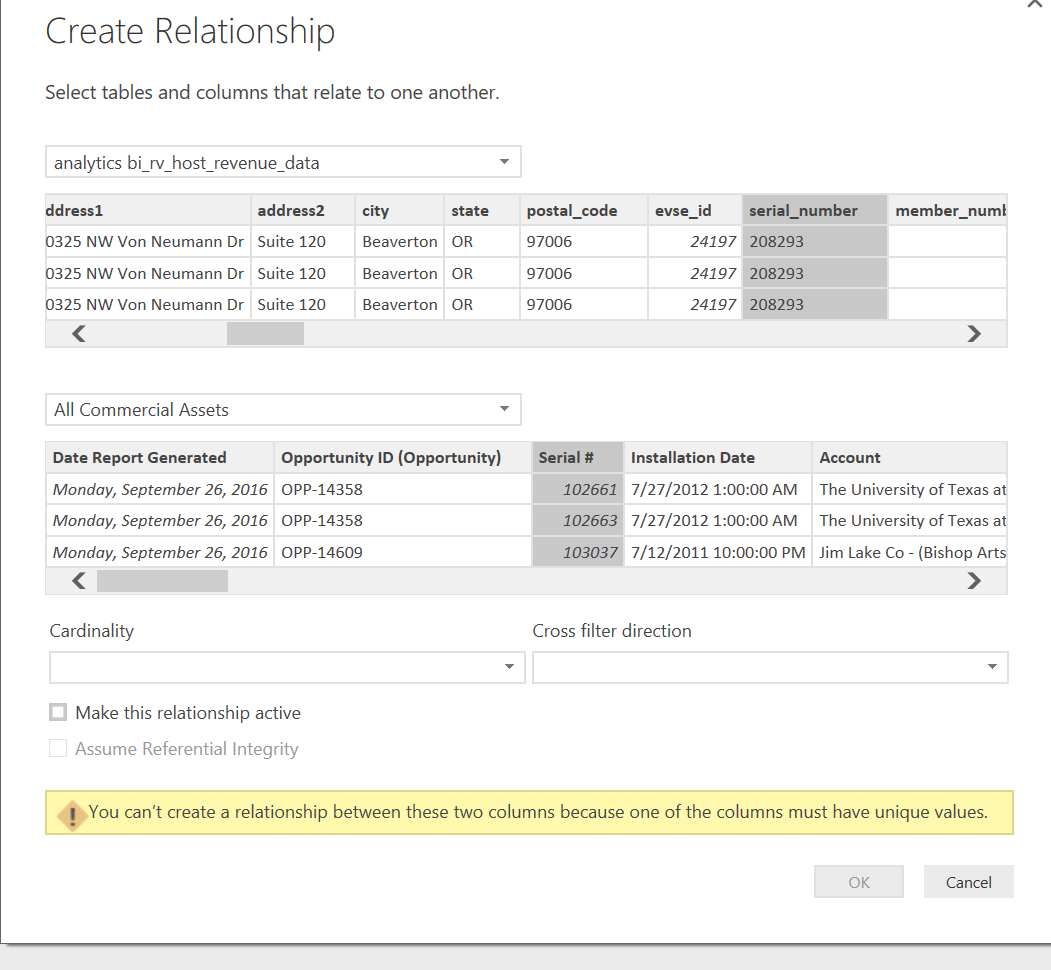Select the Account column header
Screen dimensions: 1051x970
(x=910, y=458)
